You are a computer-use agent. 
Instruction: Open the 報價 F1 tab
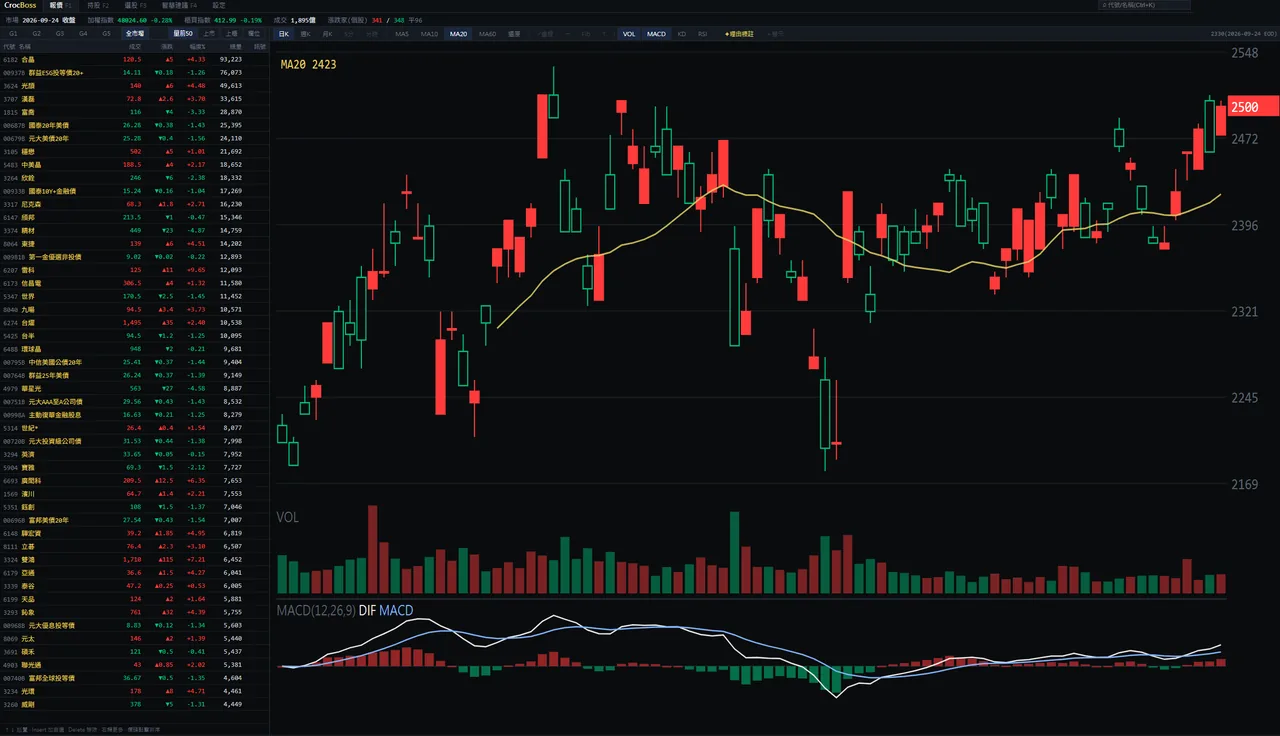click(x=61, y=5)
